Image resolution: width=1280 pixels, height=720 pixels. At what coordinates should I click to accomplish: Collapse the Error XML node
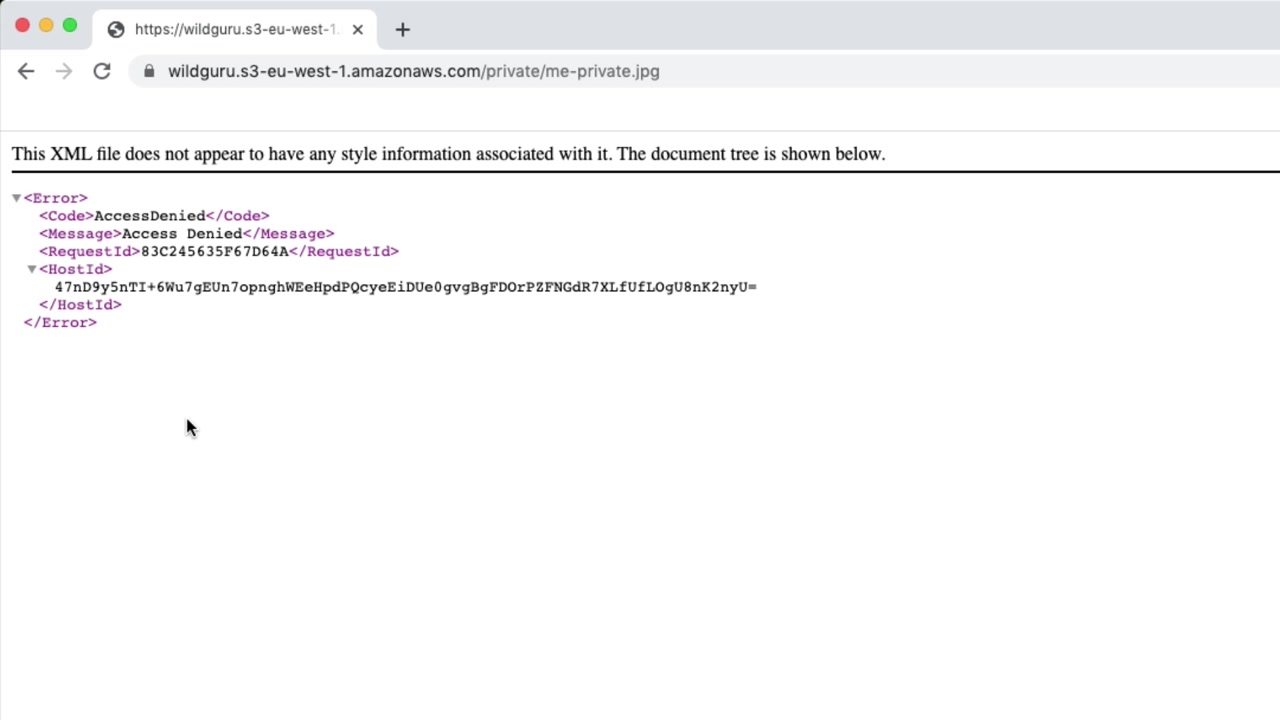(16, 198)
